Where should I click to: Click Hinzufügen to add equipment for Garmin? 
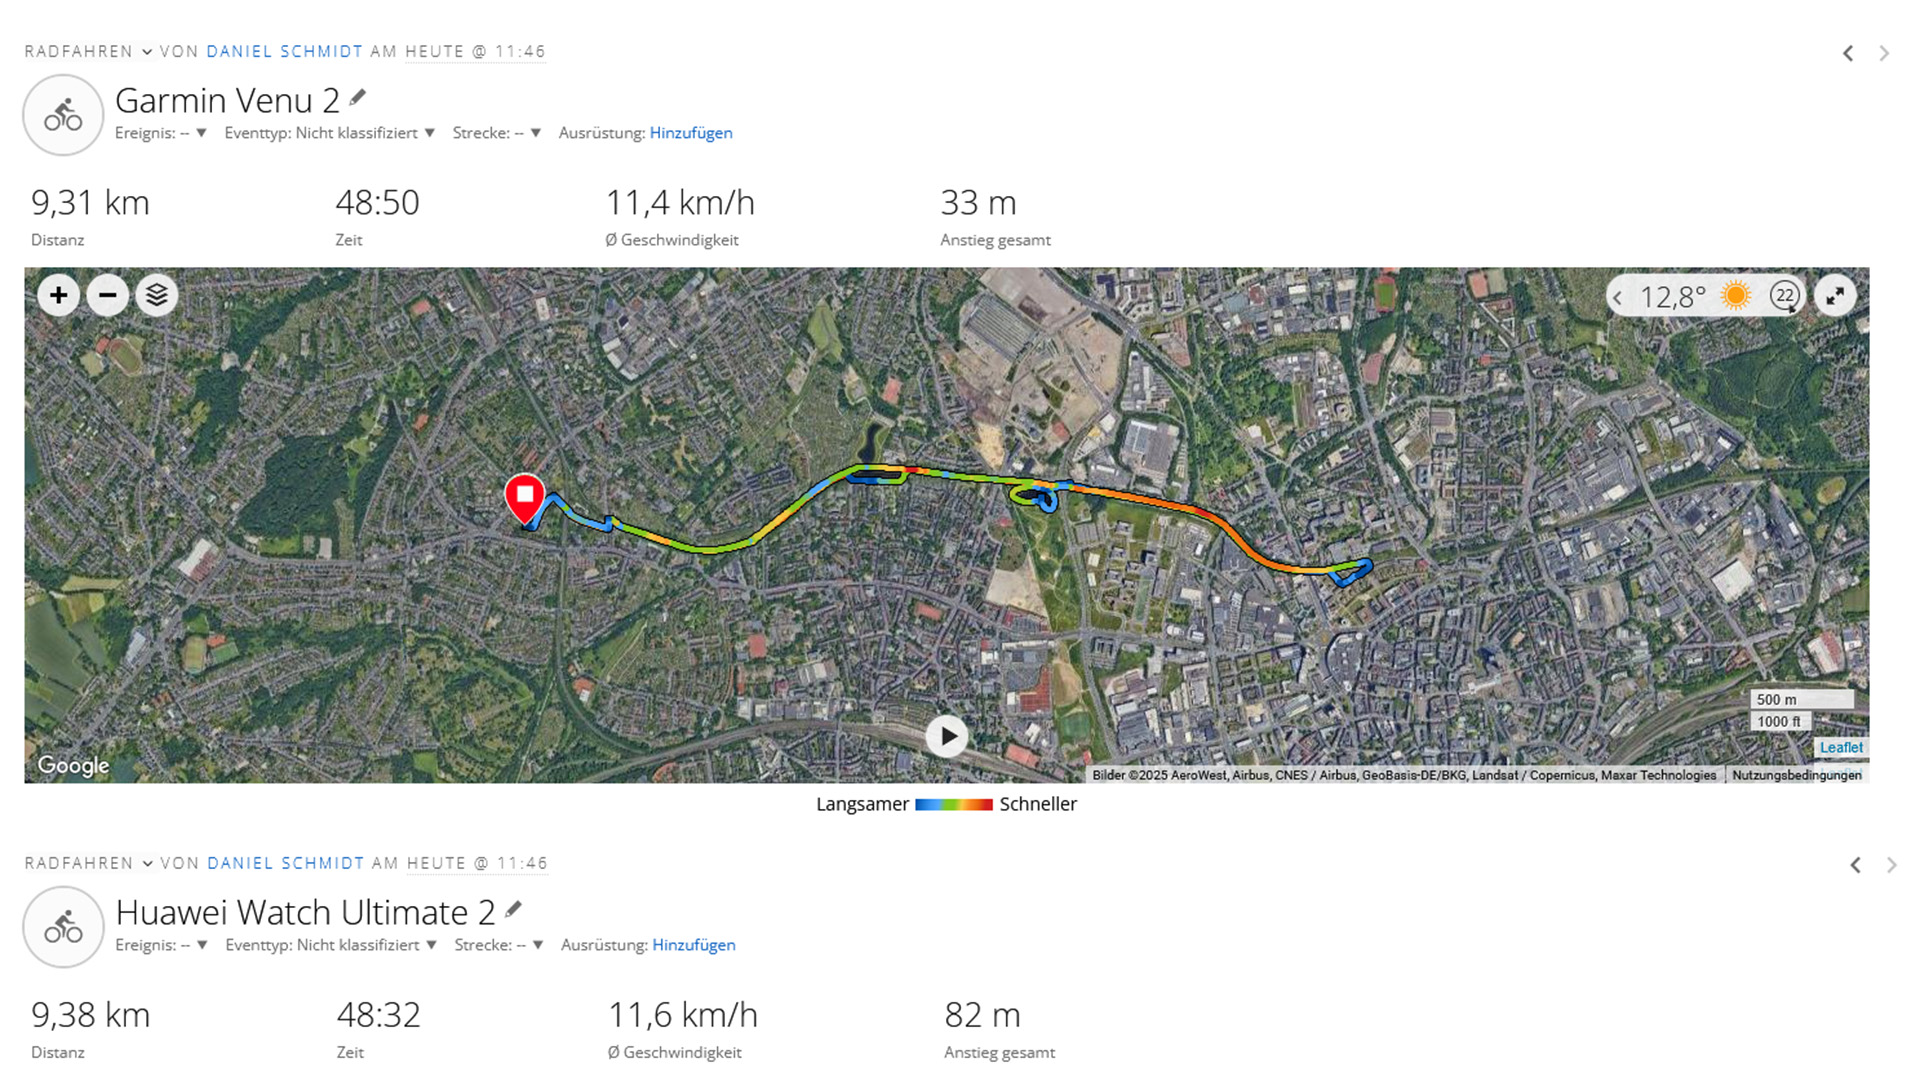690,133
